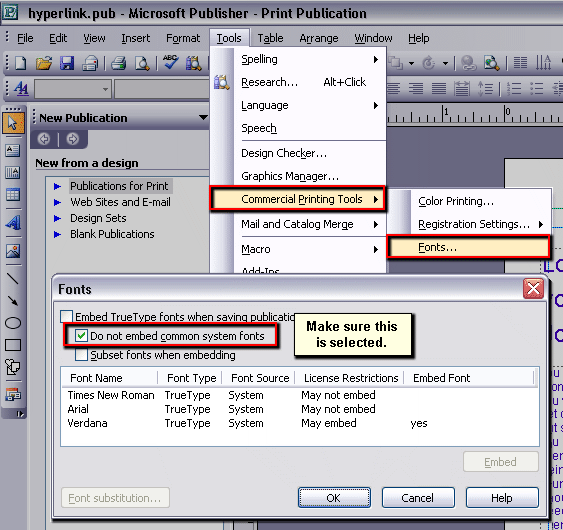
Task: Click the Columns toolbar icon
Action: 520,63
